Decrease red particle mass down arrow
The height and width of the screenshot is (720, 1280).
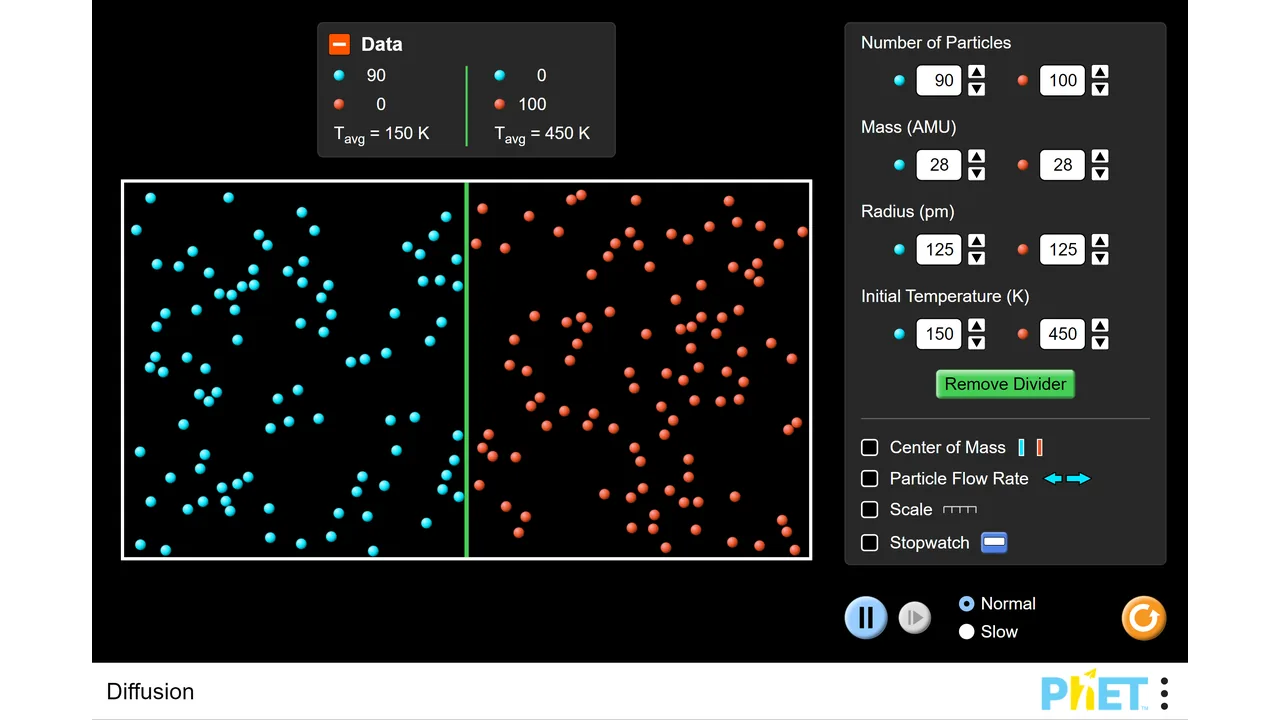click(1100, 173)
